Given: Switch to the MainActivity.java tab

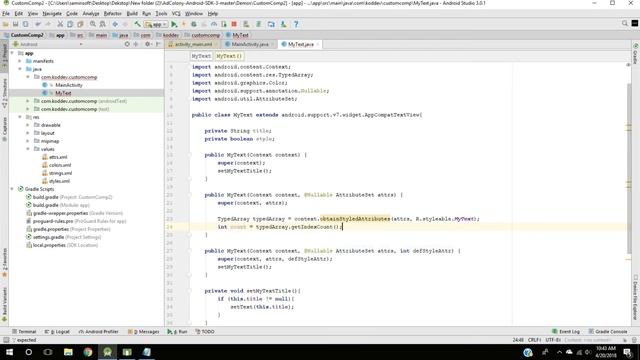Looking at the screenshot, I should click(250, 44).
